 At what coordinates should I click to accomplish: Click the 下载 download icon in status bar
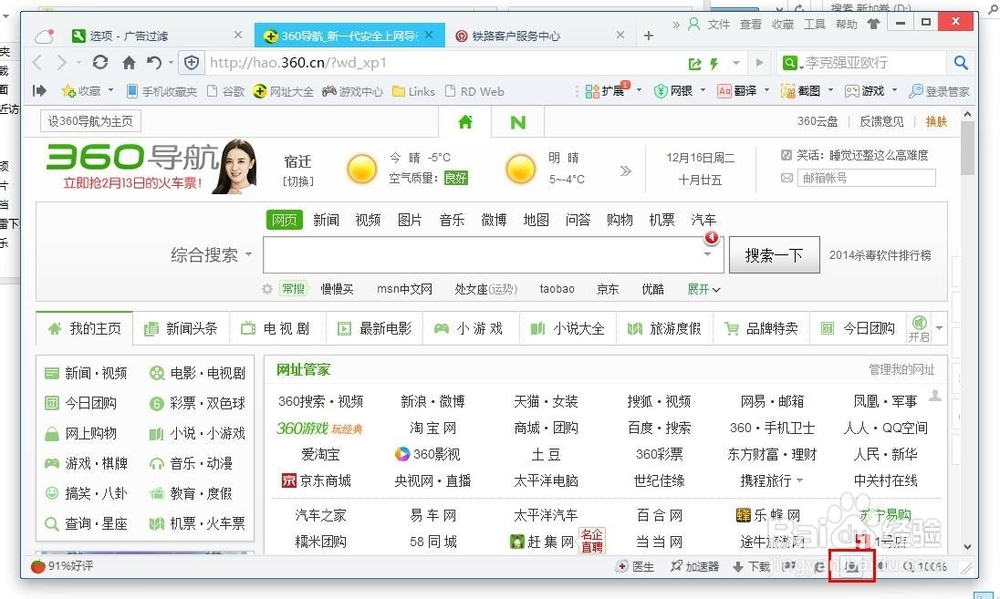tap(738, 566)
